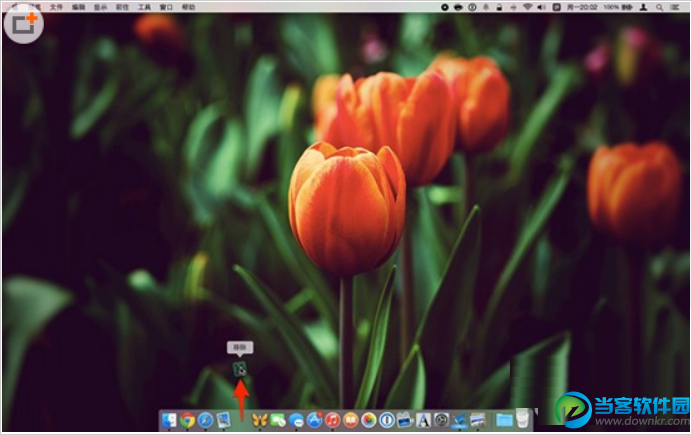This screenshot has height=435, width=691.
Task: Open the 窗口 menu
Action: [x=166, y=7]
